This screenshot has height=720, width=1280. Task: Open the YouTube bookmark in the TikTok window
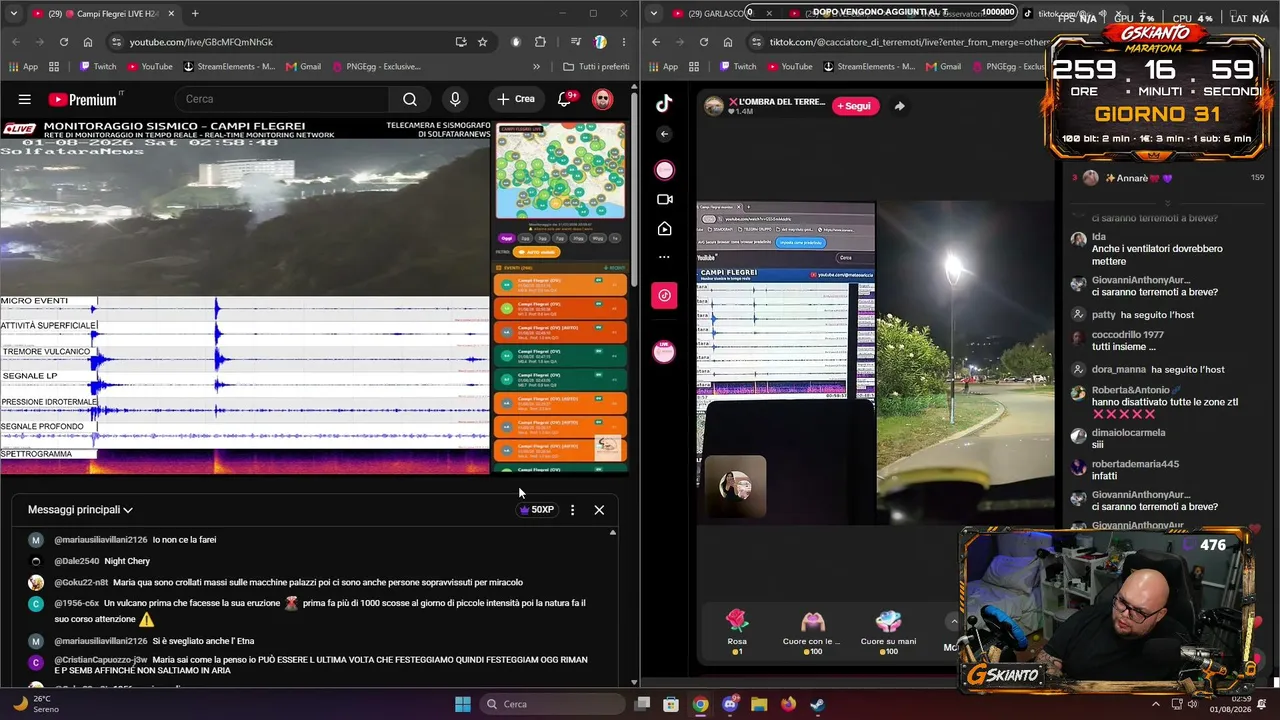coord(788,67)
